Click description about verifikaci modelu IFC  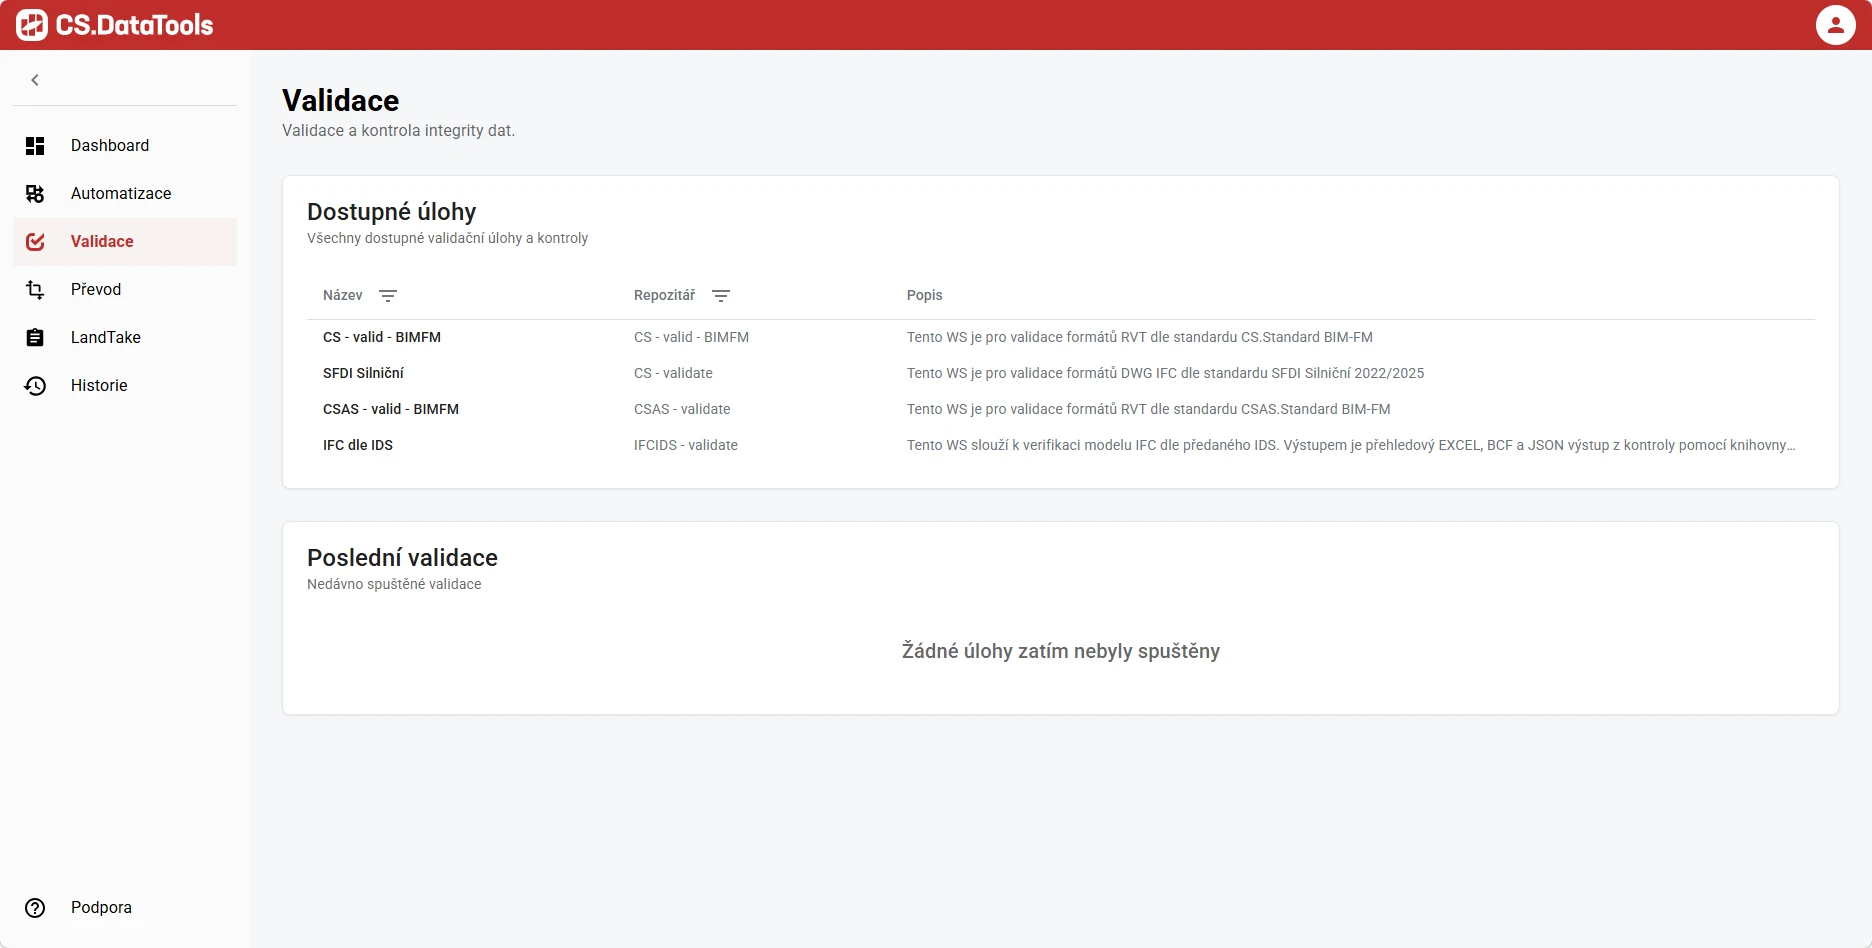(1351, 446)
